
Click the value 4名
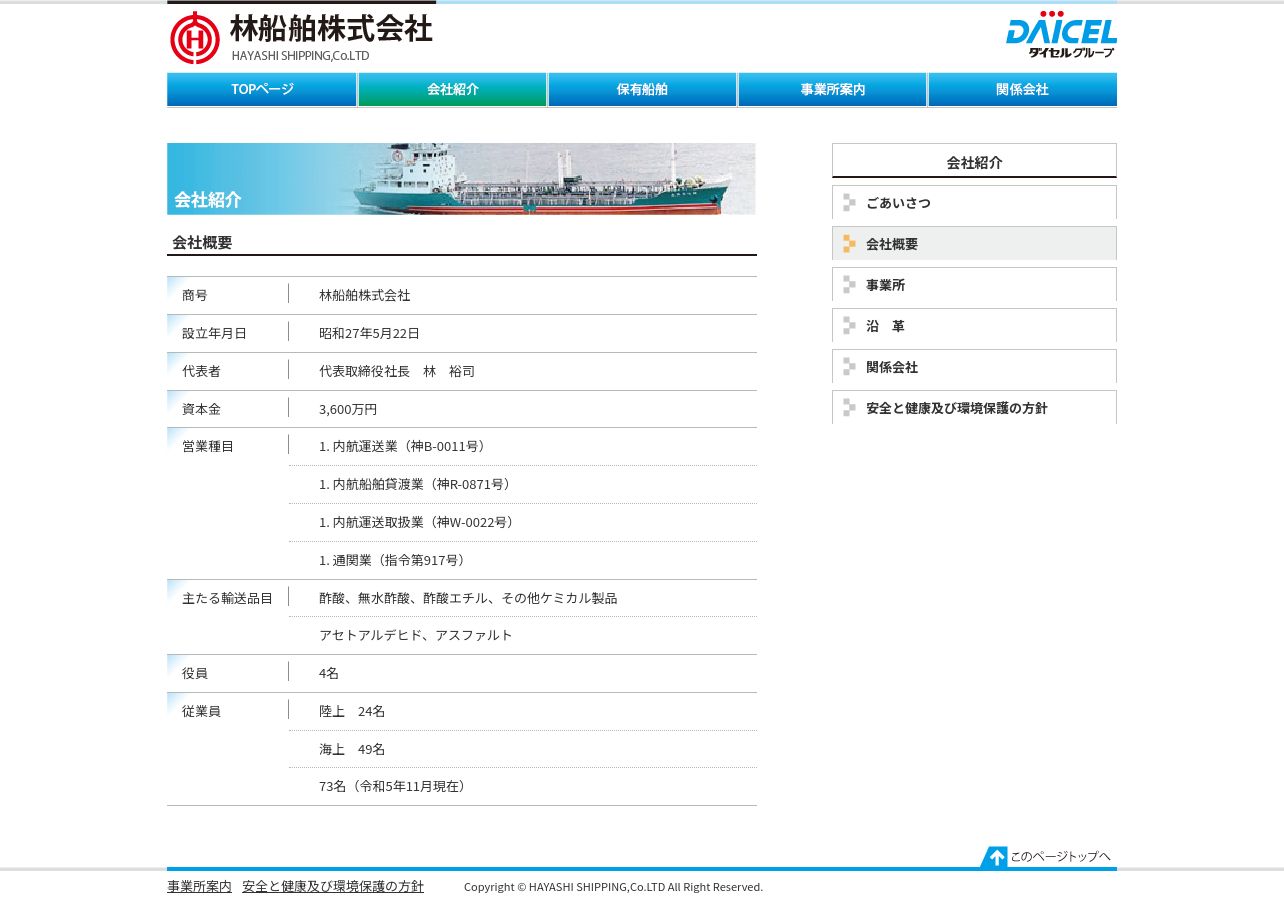pyautogui.click(x=329, y=673)
